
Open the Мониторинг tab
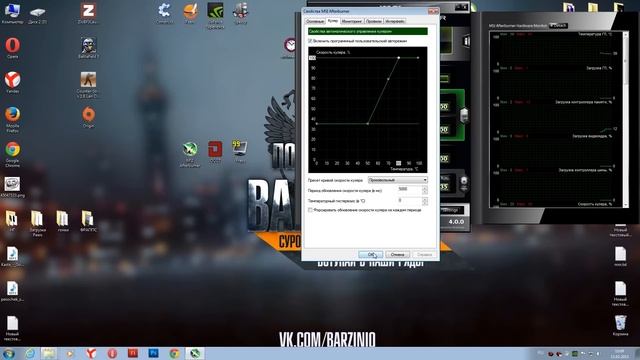click(x=352, y=21)
